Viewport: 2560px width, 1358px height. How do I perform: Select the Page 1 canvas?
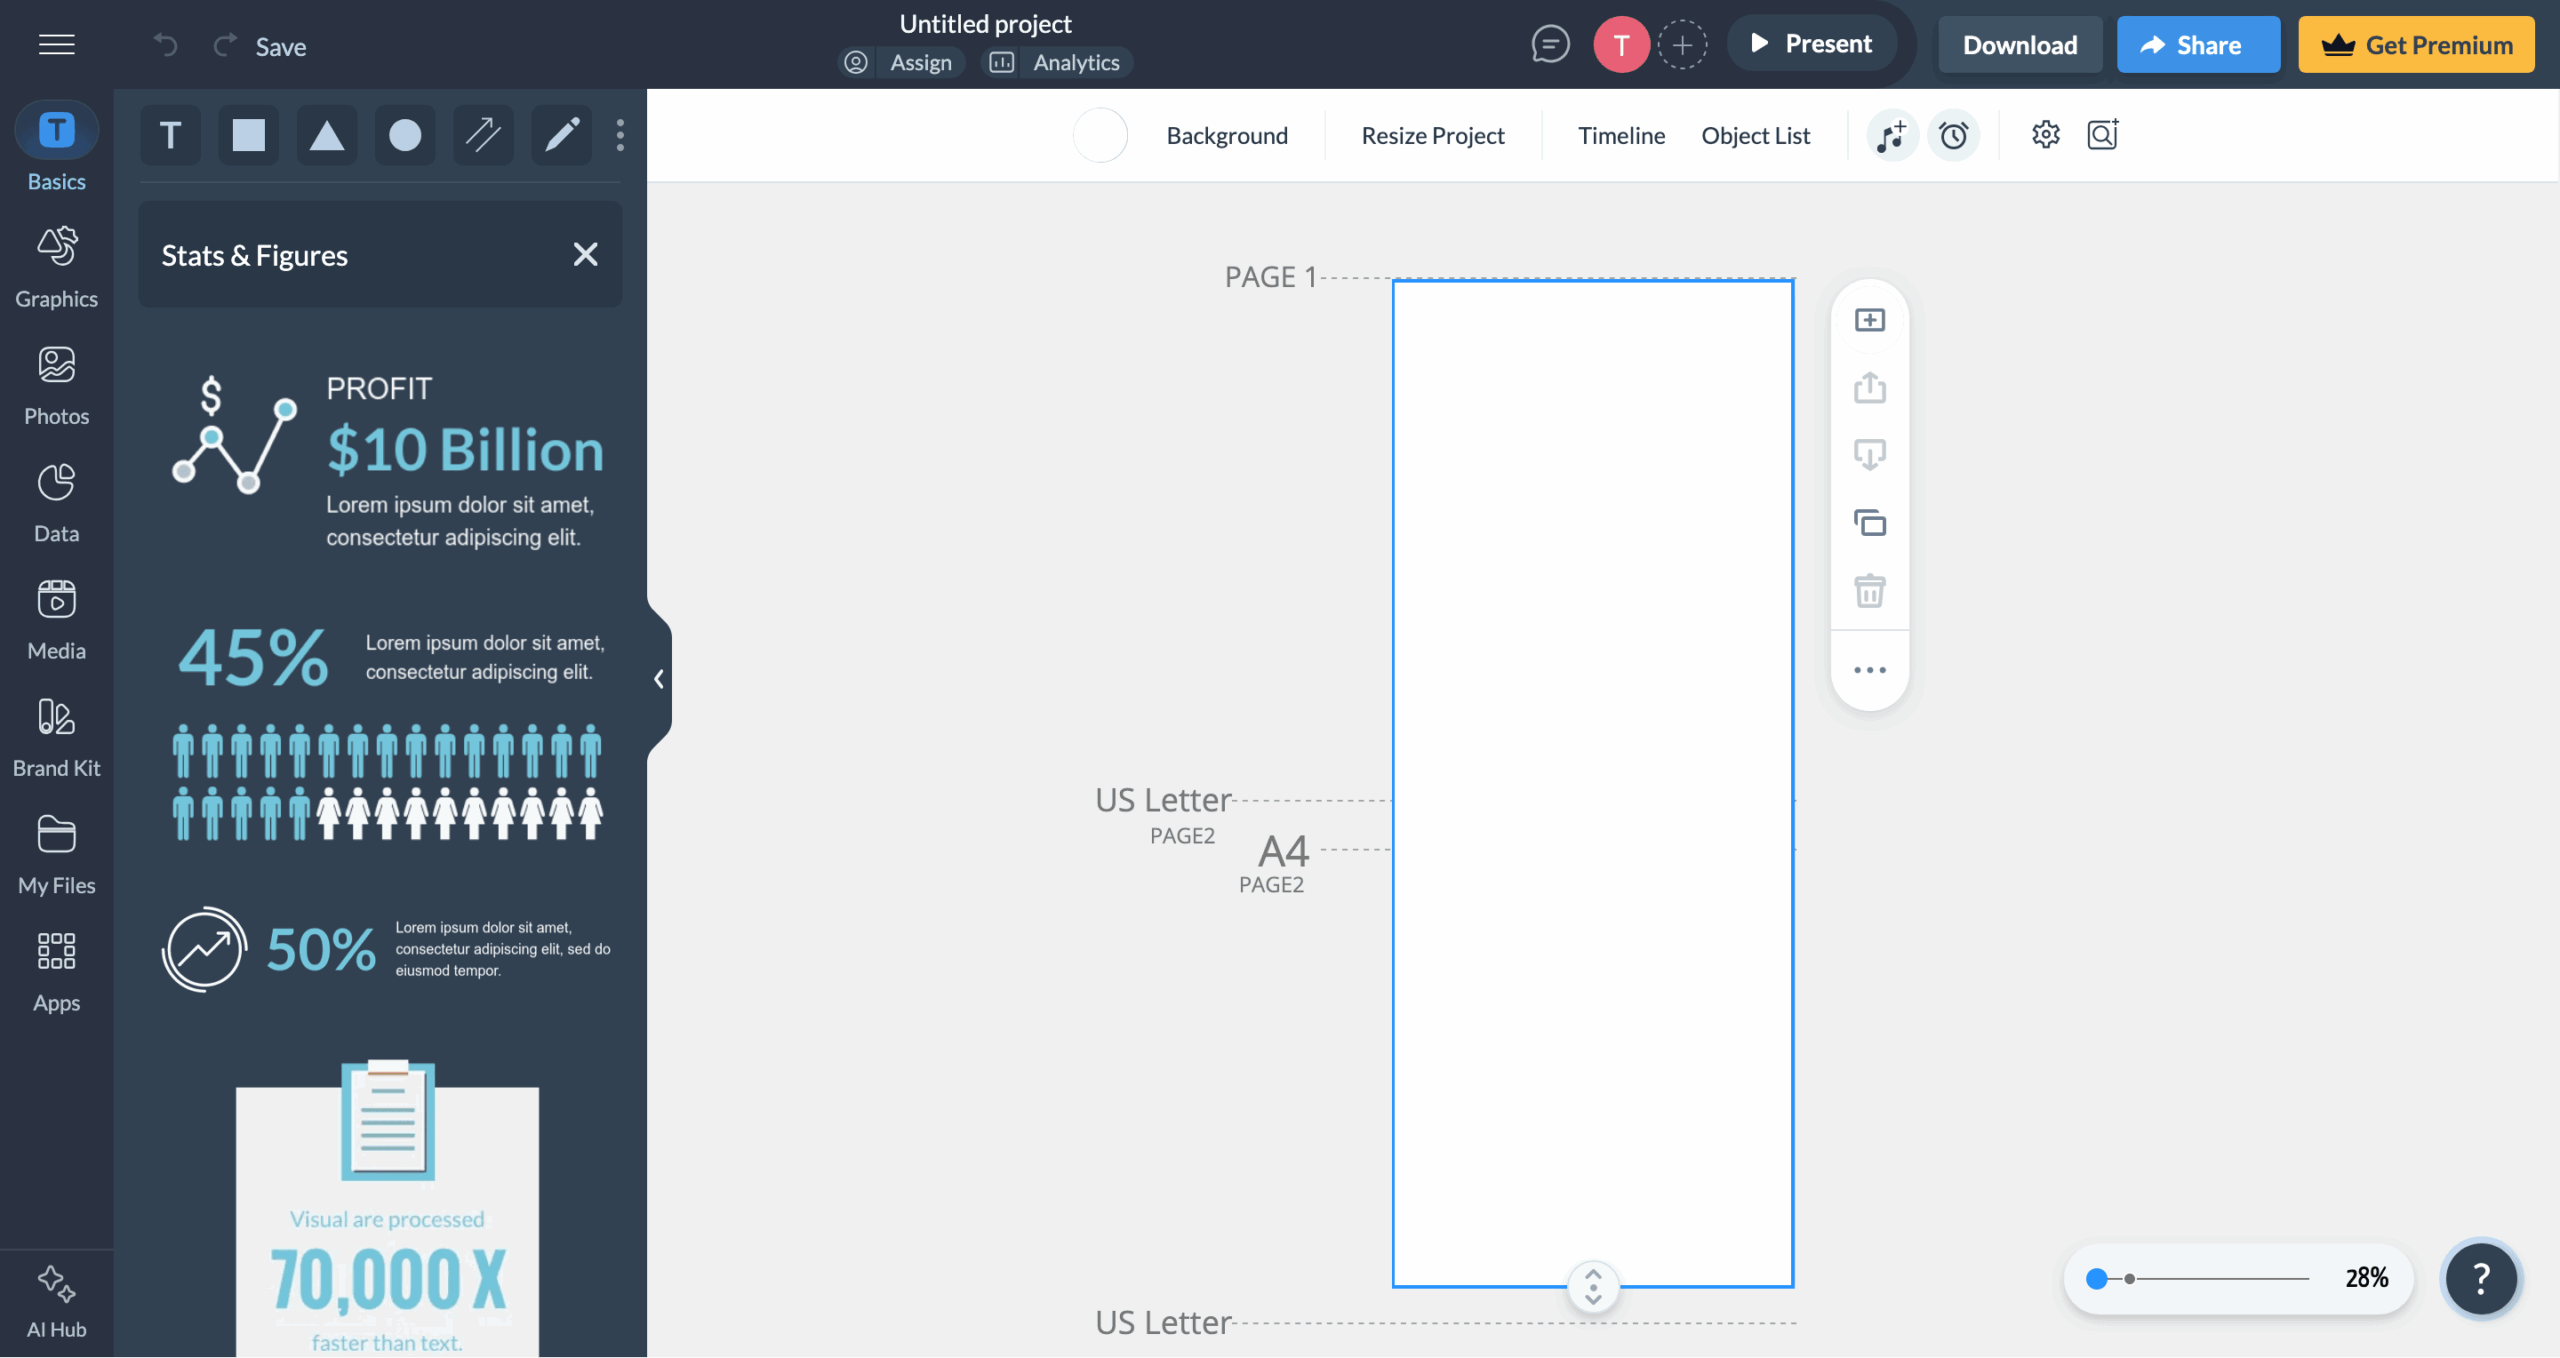[x=1593, y=783]
